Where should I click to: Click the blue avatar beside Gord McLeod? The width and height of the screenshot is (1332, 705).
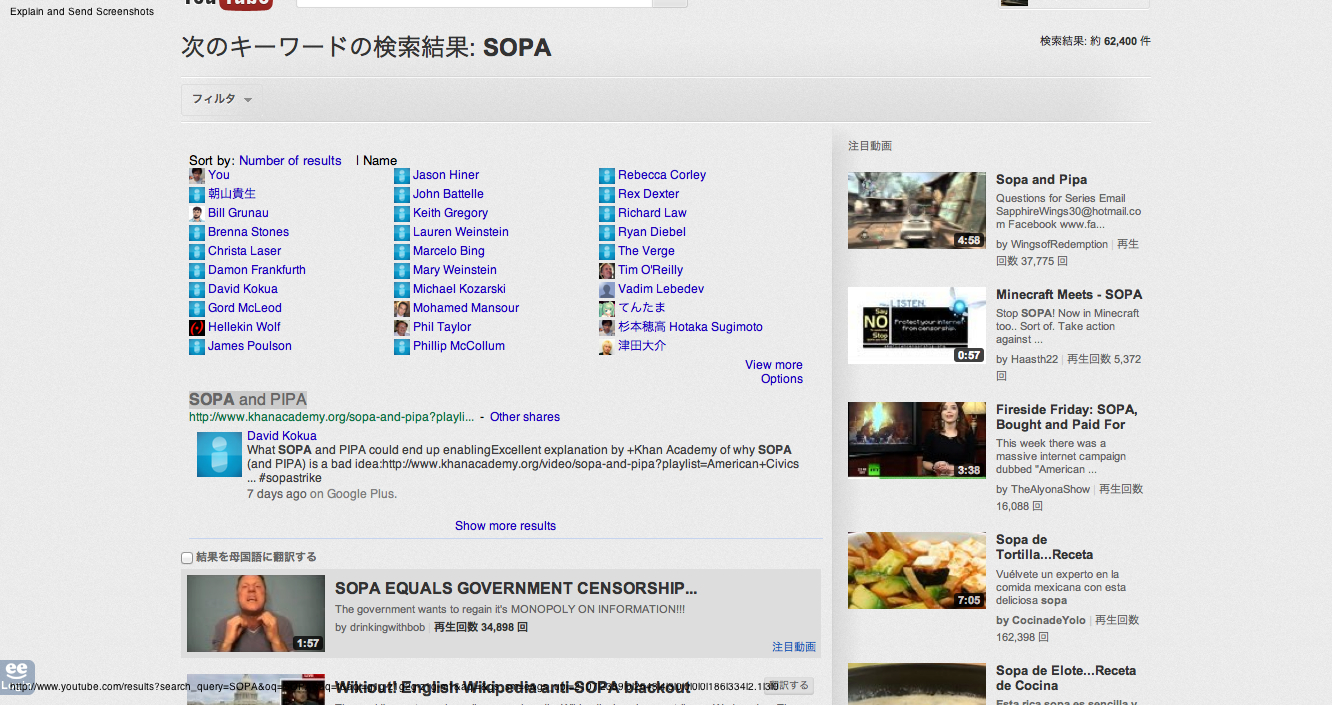(x=197, y=308)
